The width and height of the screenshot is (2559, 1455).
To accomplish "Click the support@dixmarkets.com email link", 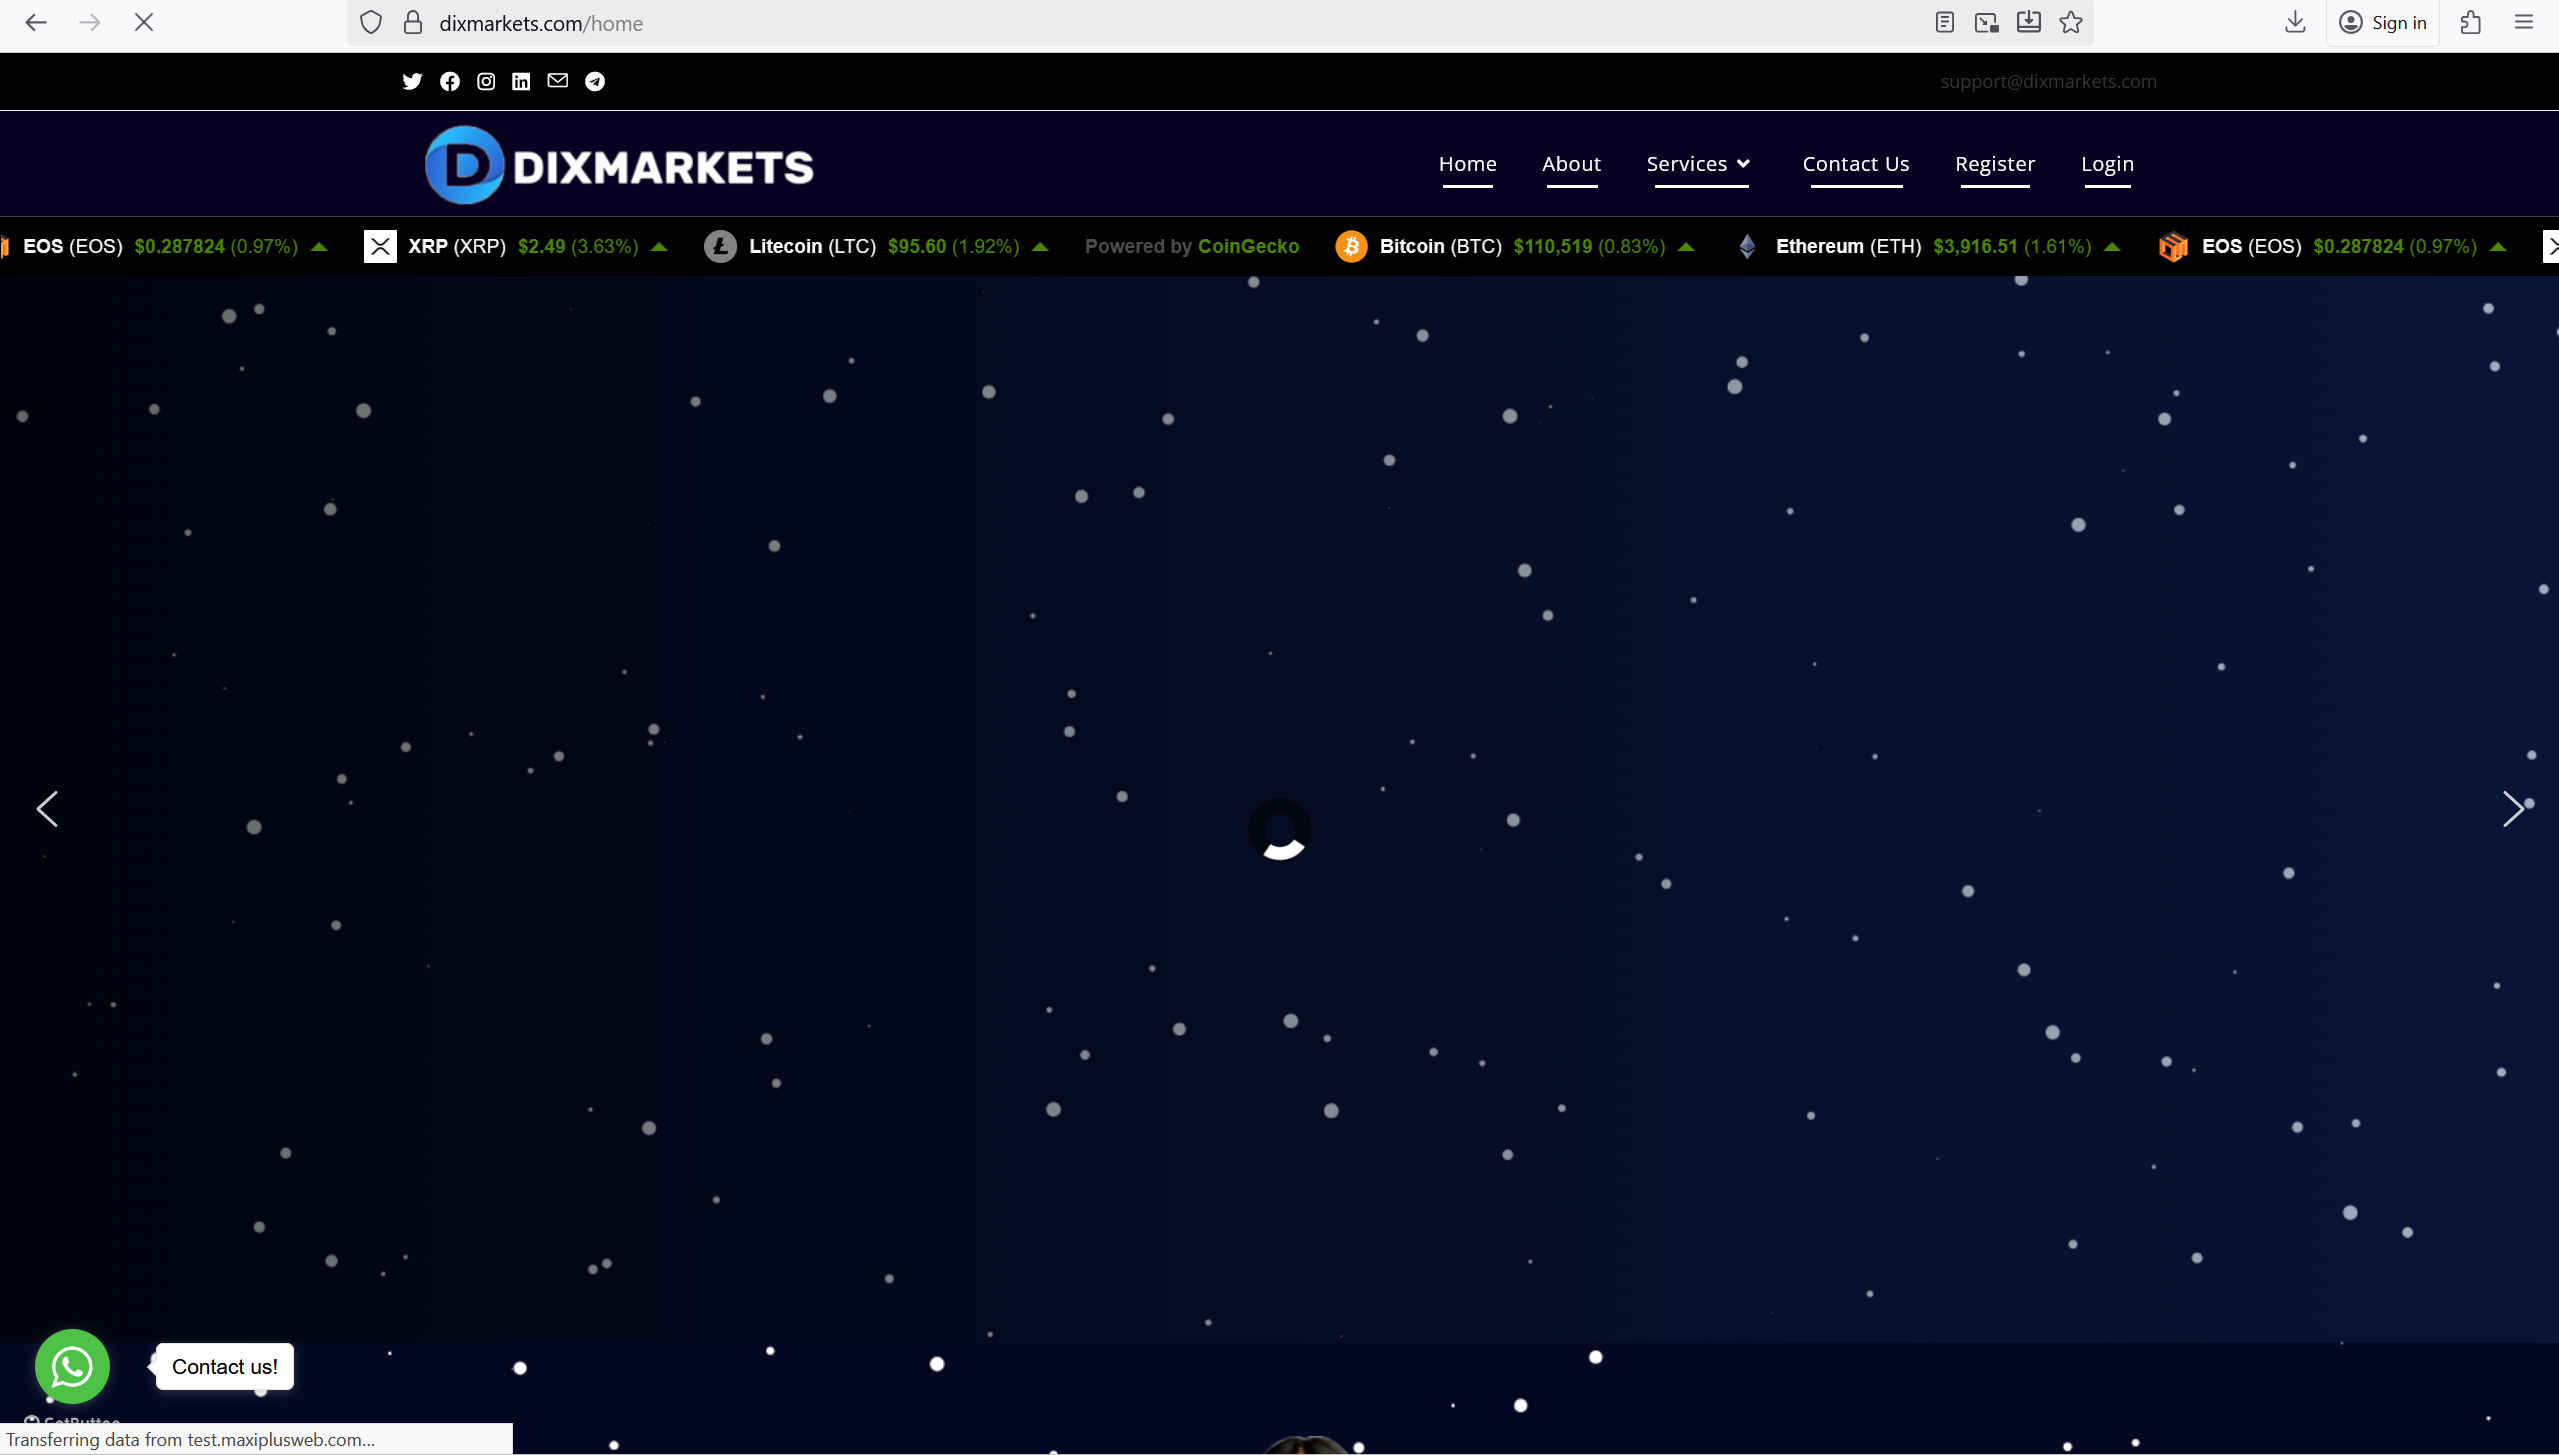I will [2048, 81].
